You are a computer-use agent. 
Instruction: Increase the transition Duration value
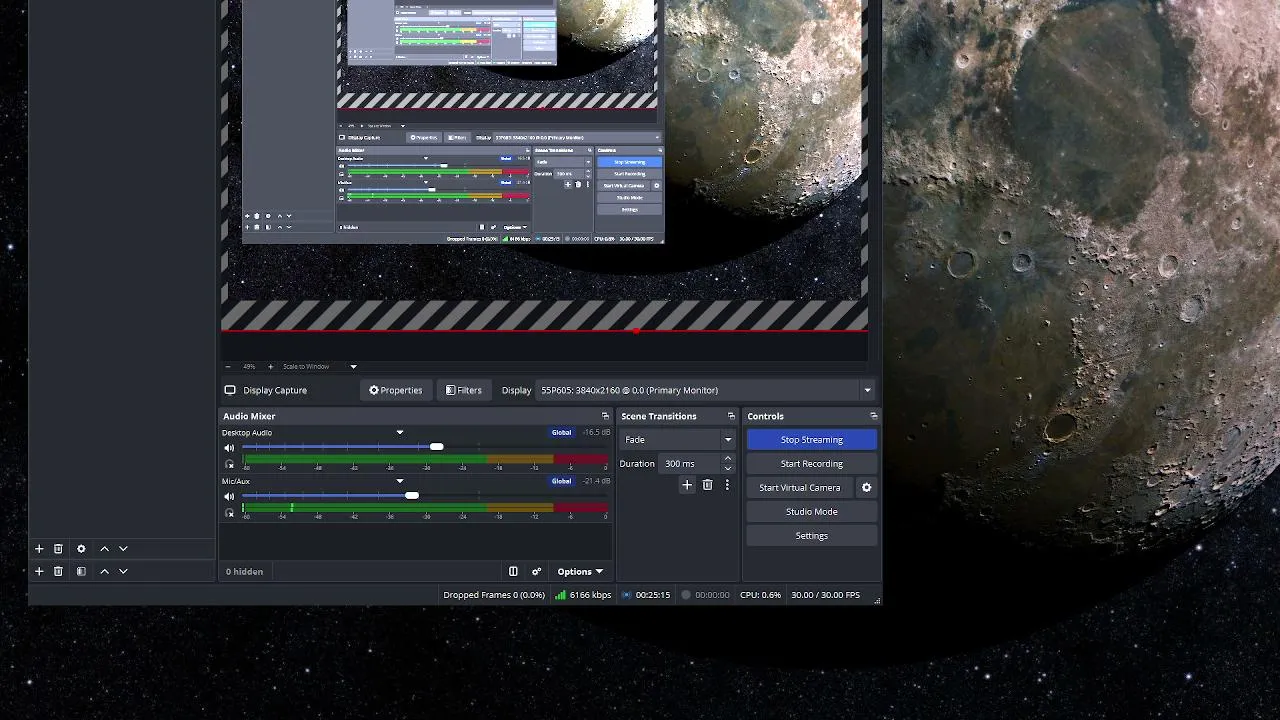click(727, 459)
